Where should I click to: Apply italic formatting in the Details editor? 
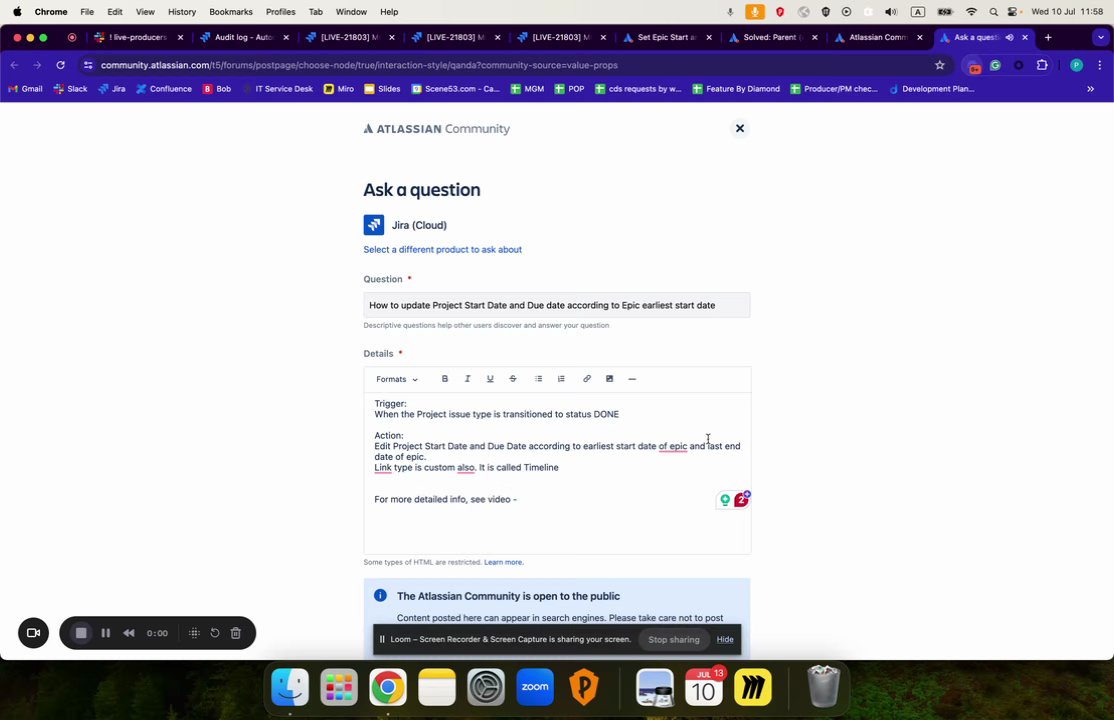point(467,379)
